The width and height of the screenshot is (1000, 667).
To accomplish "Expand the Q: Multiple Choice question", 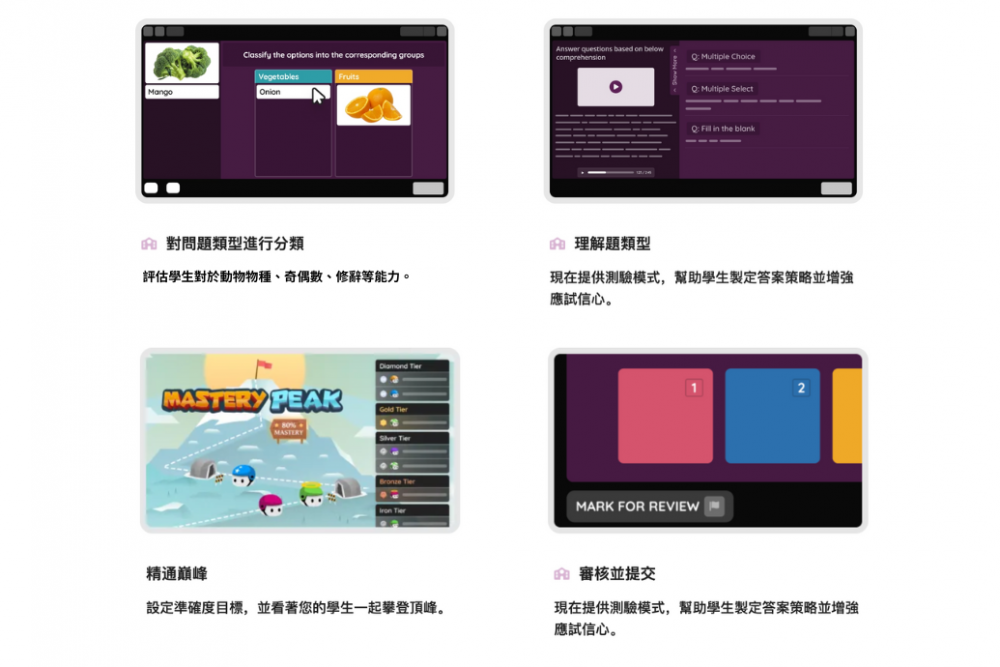I will [723, 57].
